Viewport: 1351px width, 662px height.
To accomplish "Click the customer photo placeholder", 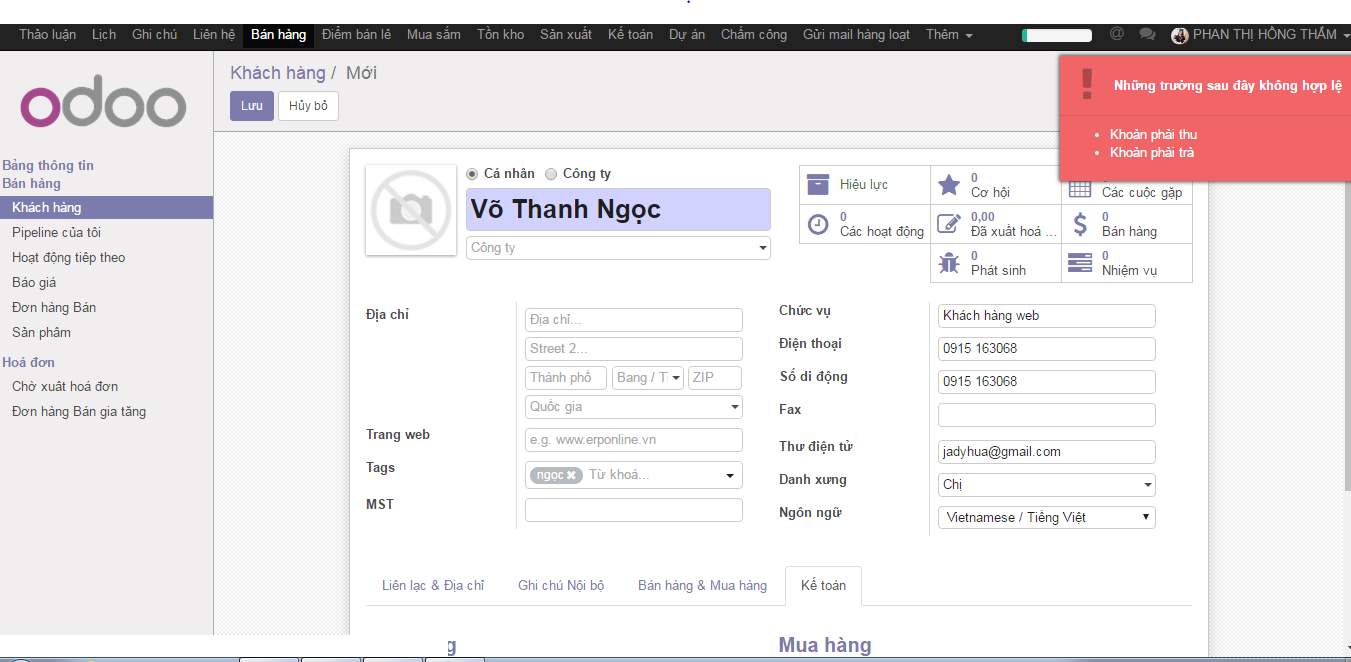I will tap(411, 210).
